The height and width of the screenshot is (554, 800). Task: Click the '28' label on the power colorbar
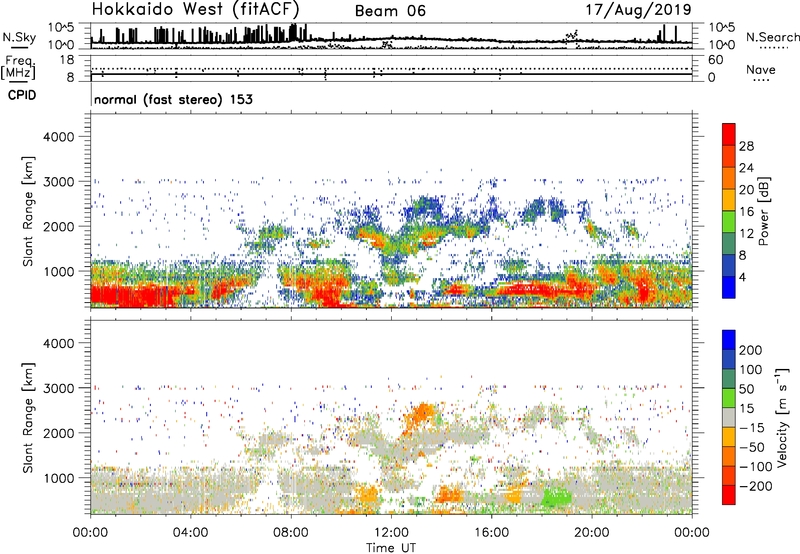pyautogui.click(x=746, y=146)
